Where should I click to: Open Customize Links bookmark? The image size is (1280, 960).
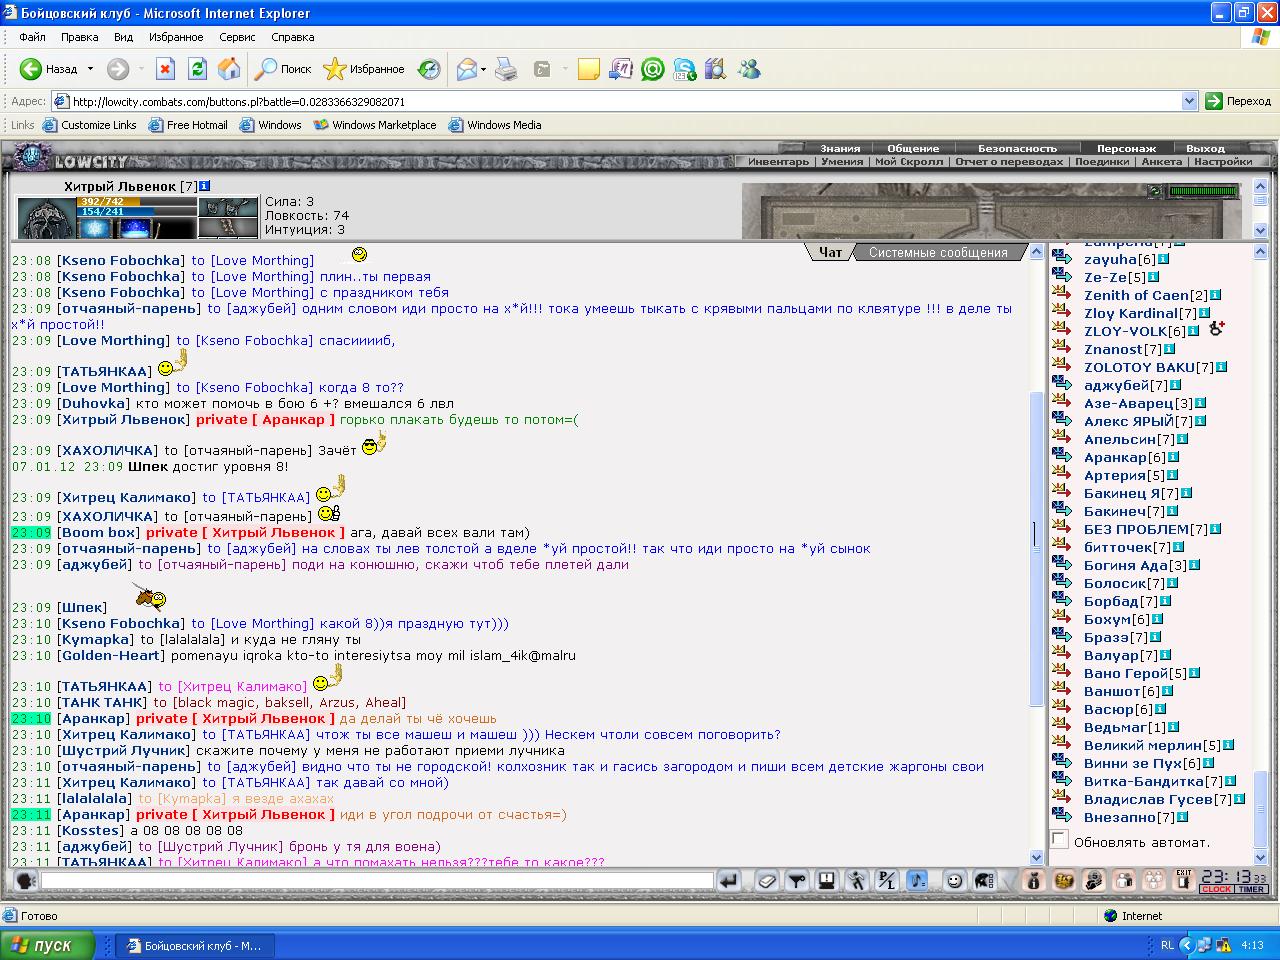(89, 125)
